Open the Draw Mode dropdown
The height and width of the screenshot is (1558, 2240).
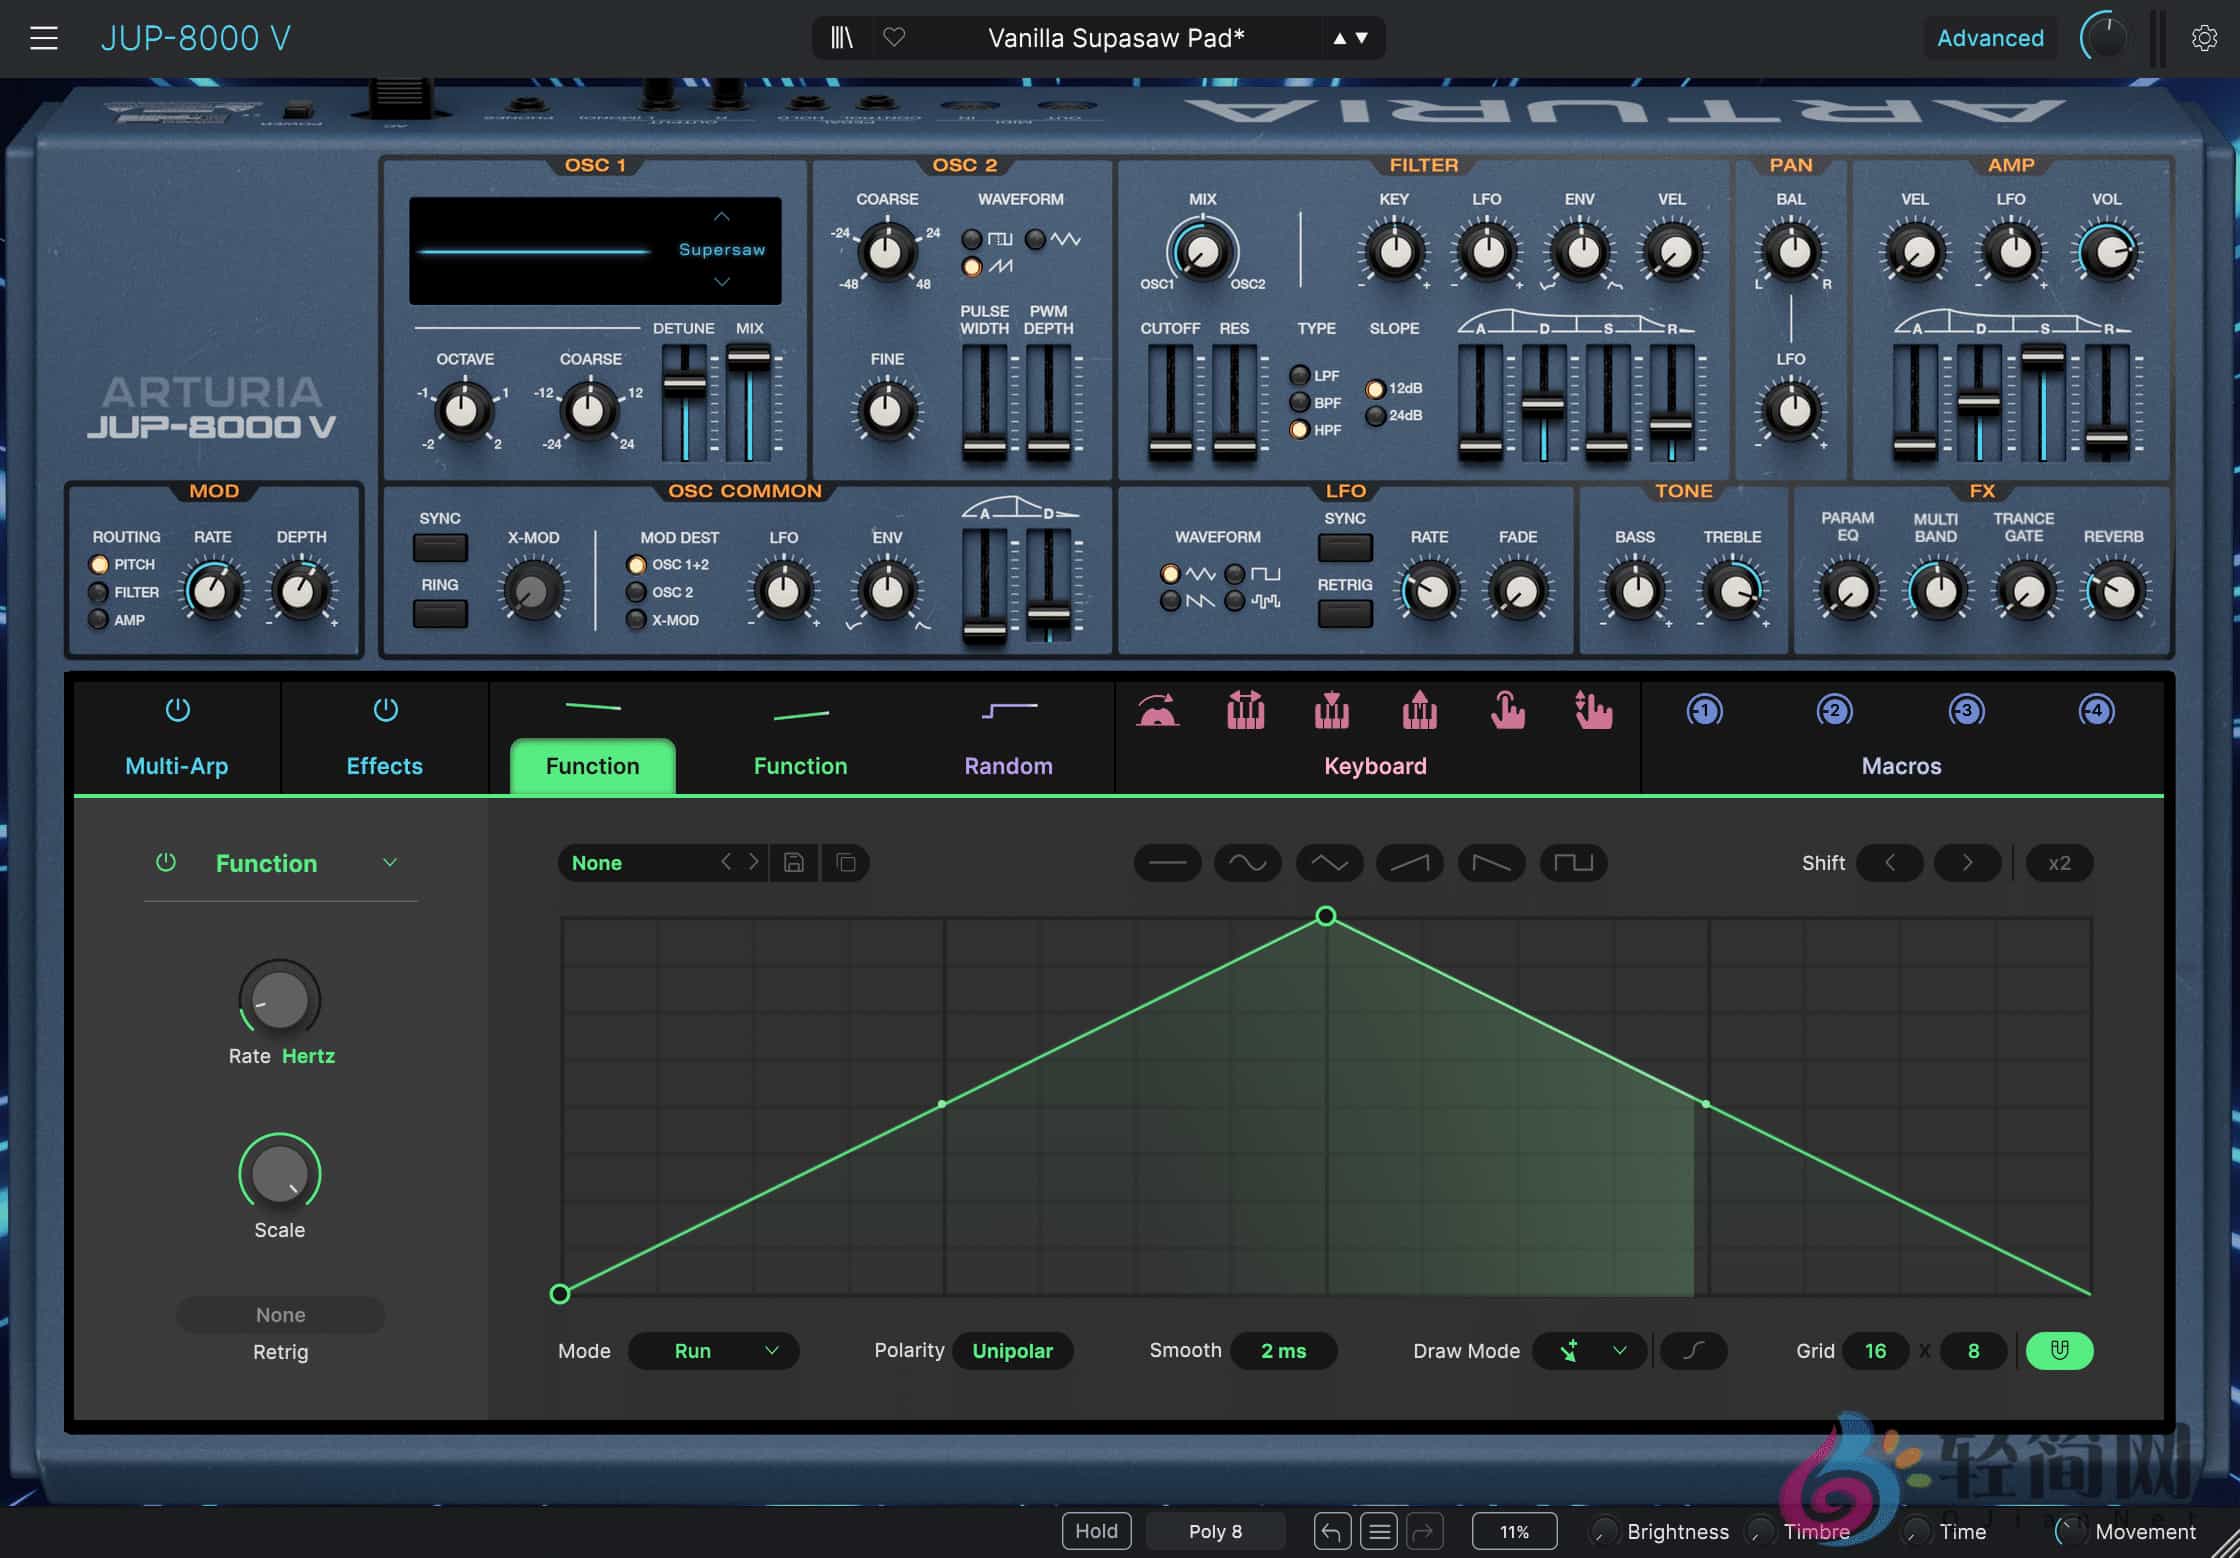point(1588,1351)
